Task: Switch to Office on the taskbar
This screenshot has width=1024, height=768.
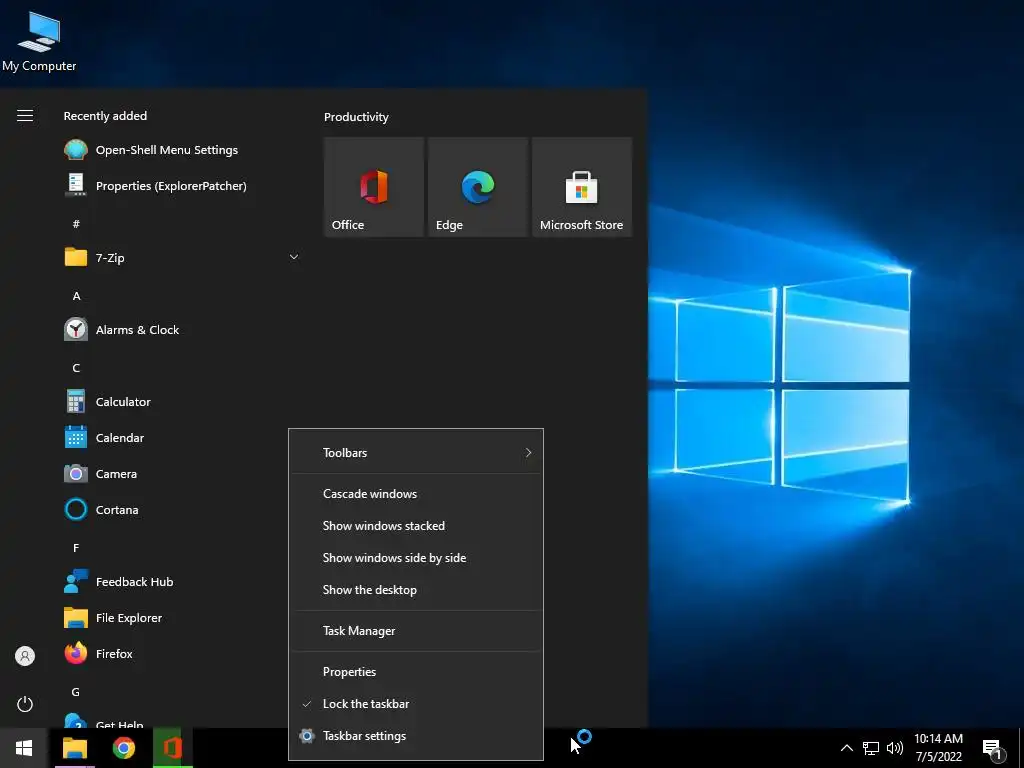Action: pyautogui.click(x=172, y=748)
